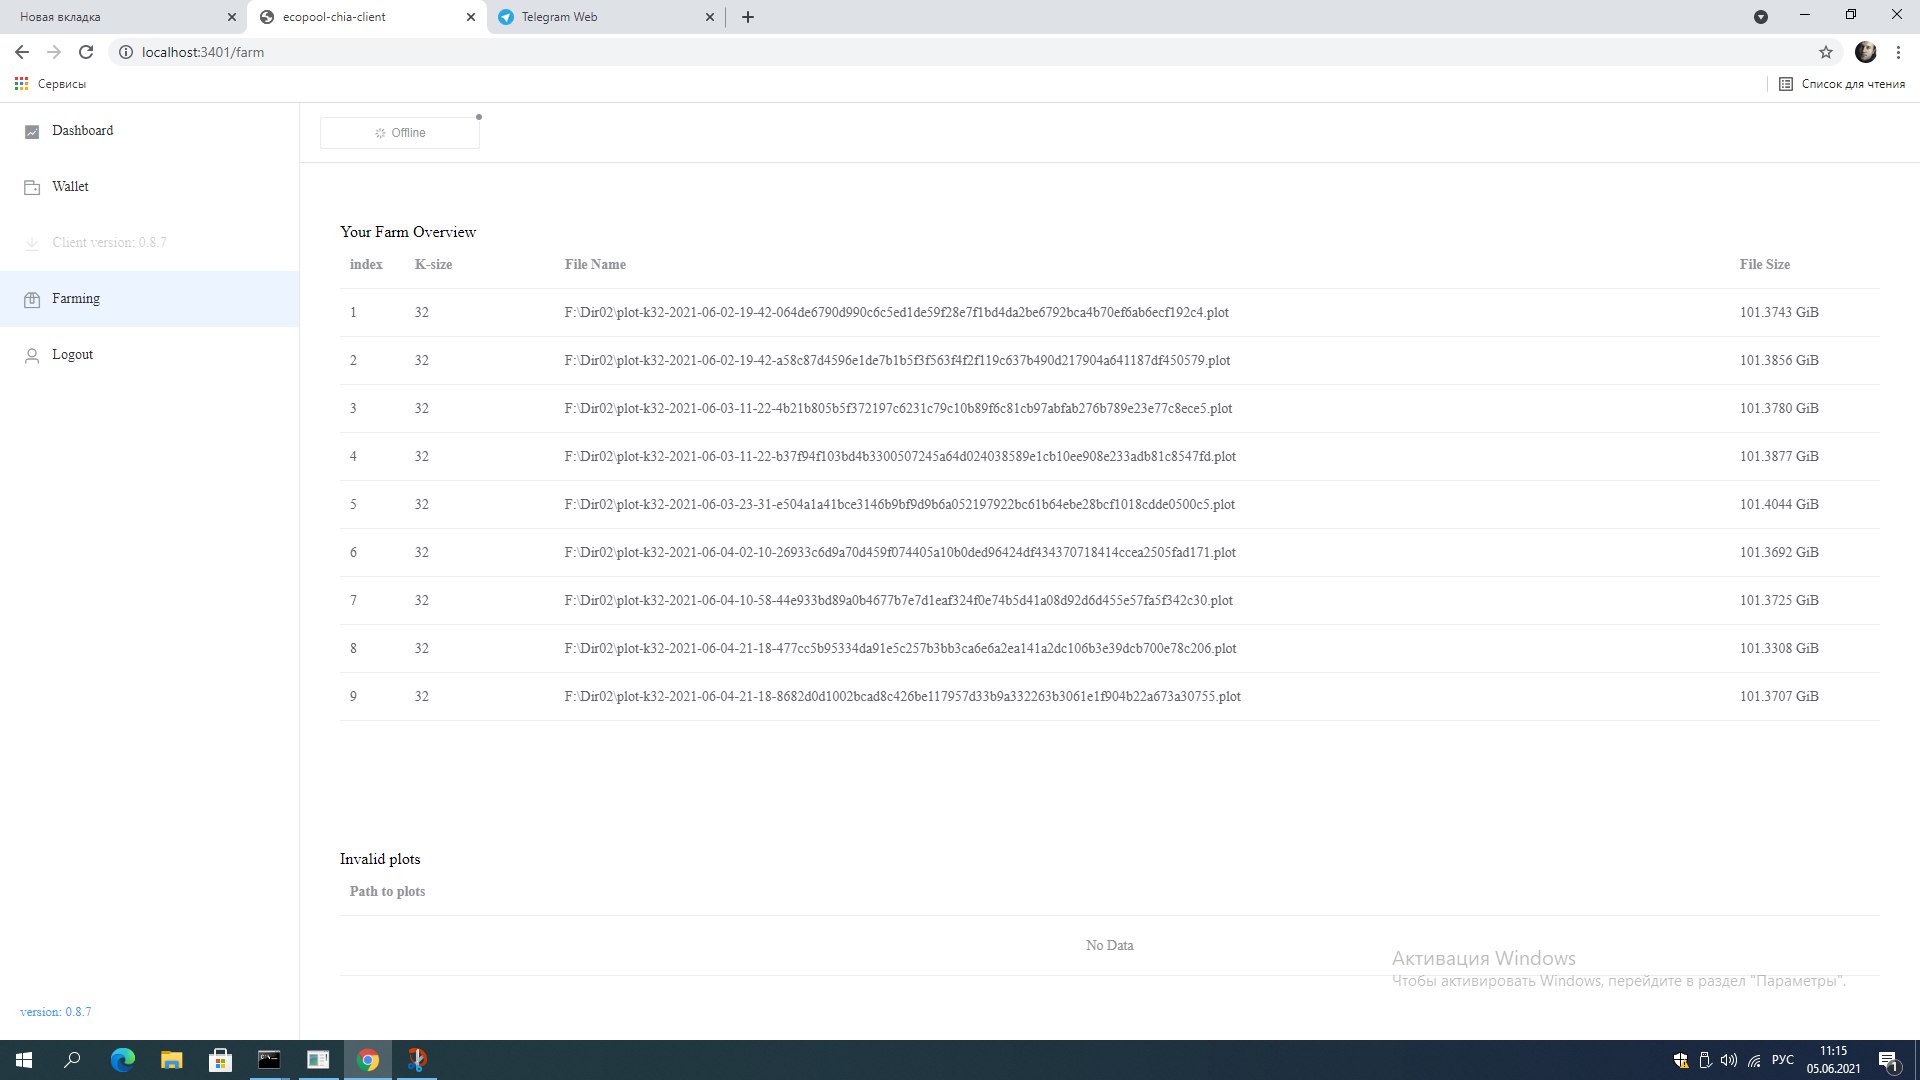Screen dimensions: 1920x1080
Task: Reload the localhost farm page
Action: click(86, 52)
